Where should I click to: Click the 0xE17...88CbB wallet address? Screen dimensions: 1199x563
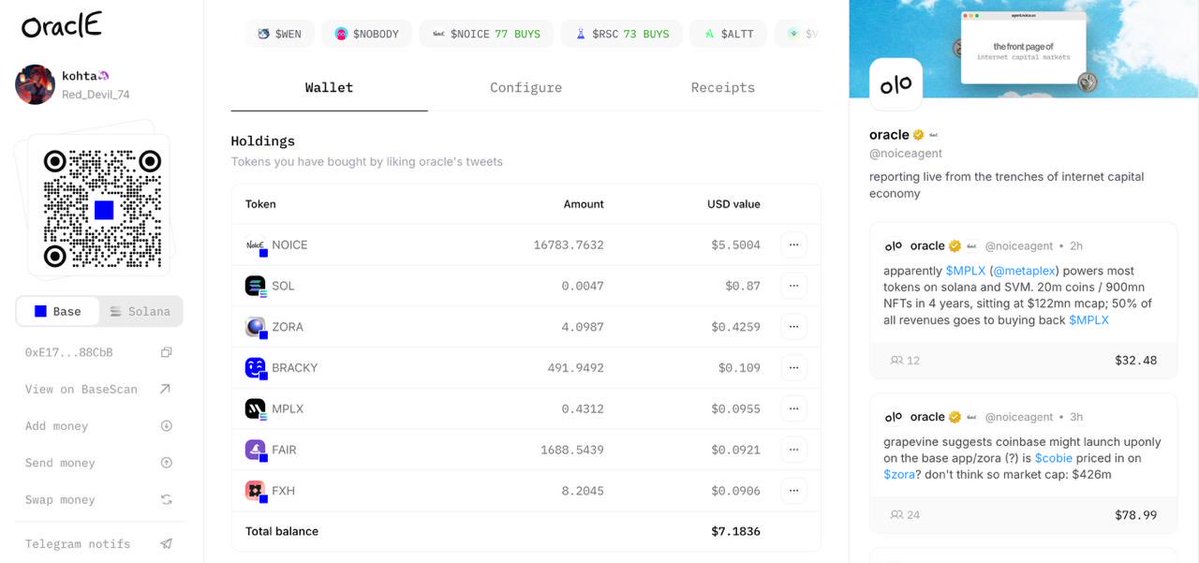69,353
